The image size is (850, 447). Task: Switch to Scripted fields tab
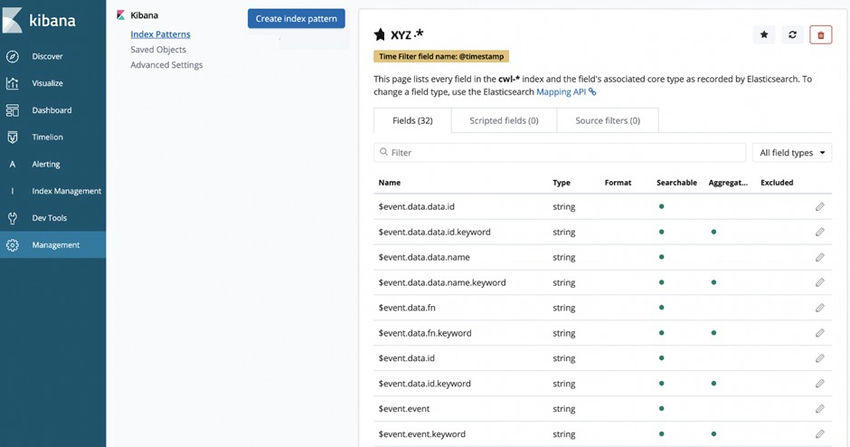pos(496,121)
